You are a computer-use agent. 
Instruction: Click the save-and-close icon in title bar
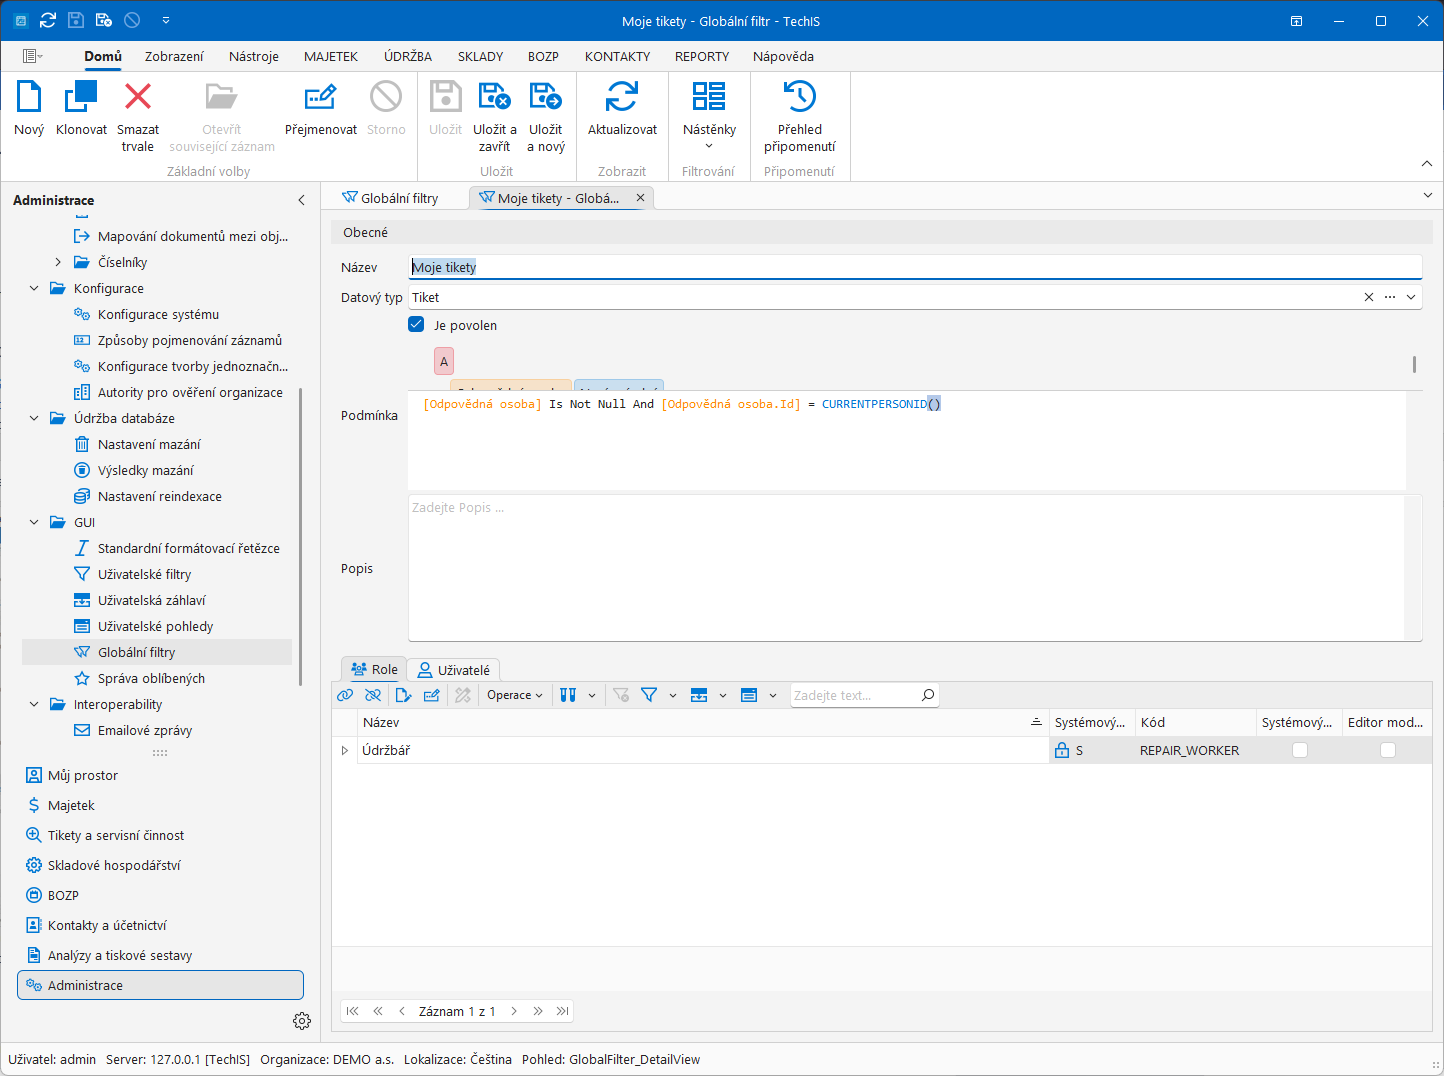click(x=104, y=20)
